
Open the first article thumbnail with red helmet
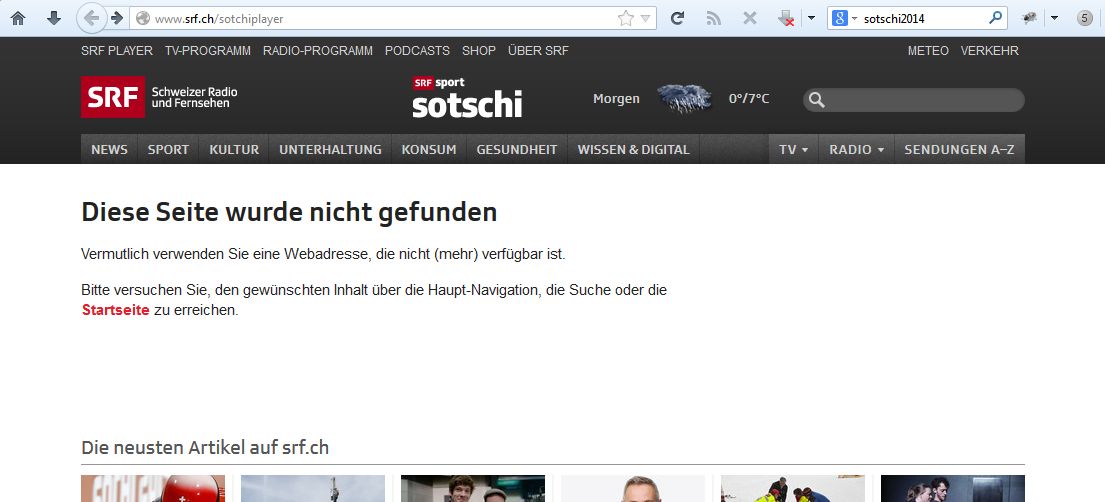point(153,489)
